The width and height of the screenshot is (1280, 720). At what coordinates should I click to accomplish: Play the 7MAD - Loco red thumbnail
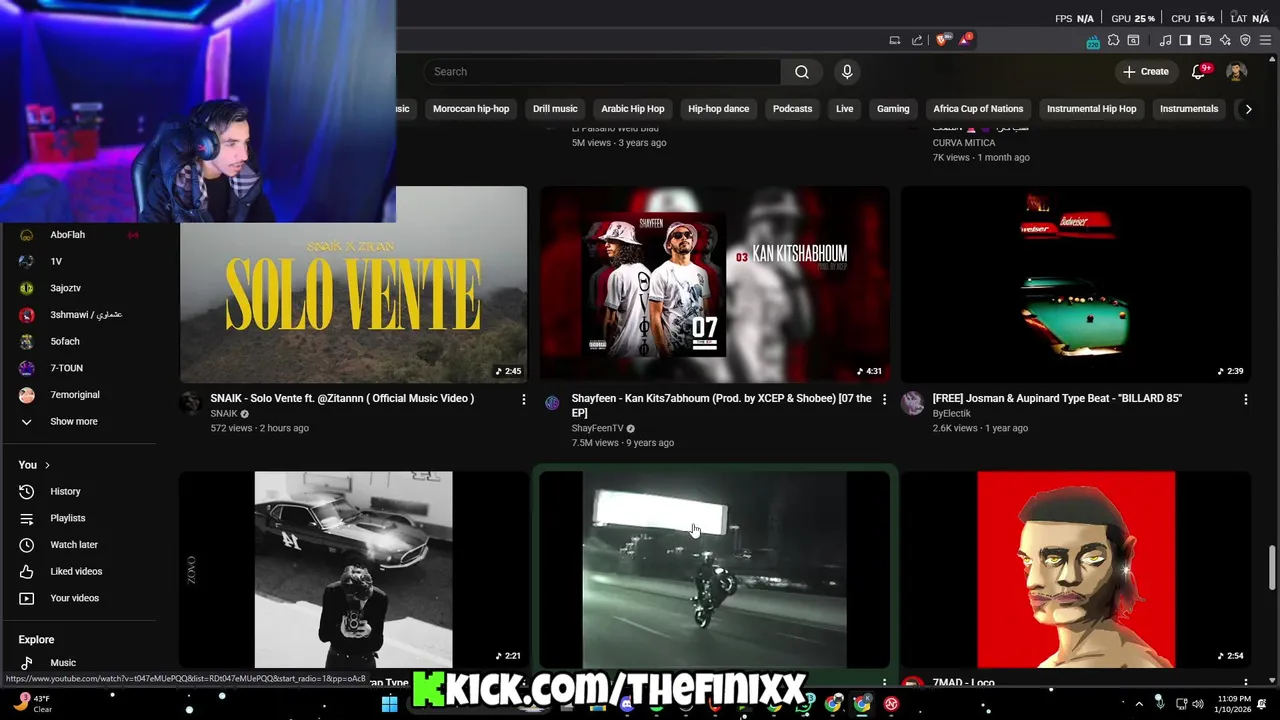click(x=1076, y=570)
